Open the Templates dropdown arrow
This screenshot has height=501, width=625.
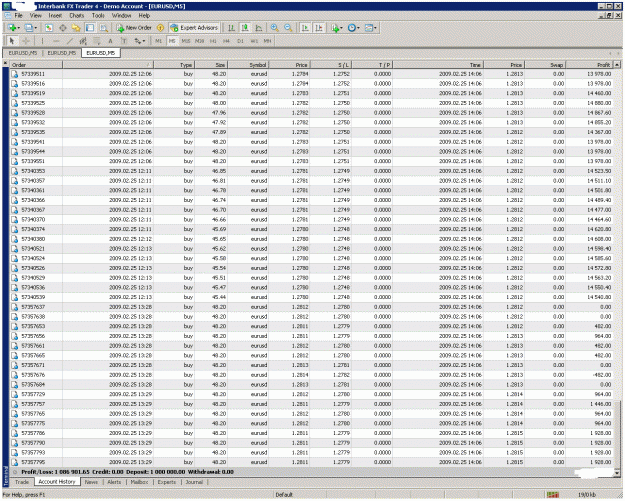(375, 28)
